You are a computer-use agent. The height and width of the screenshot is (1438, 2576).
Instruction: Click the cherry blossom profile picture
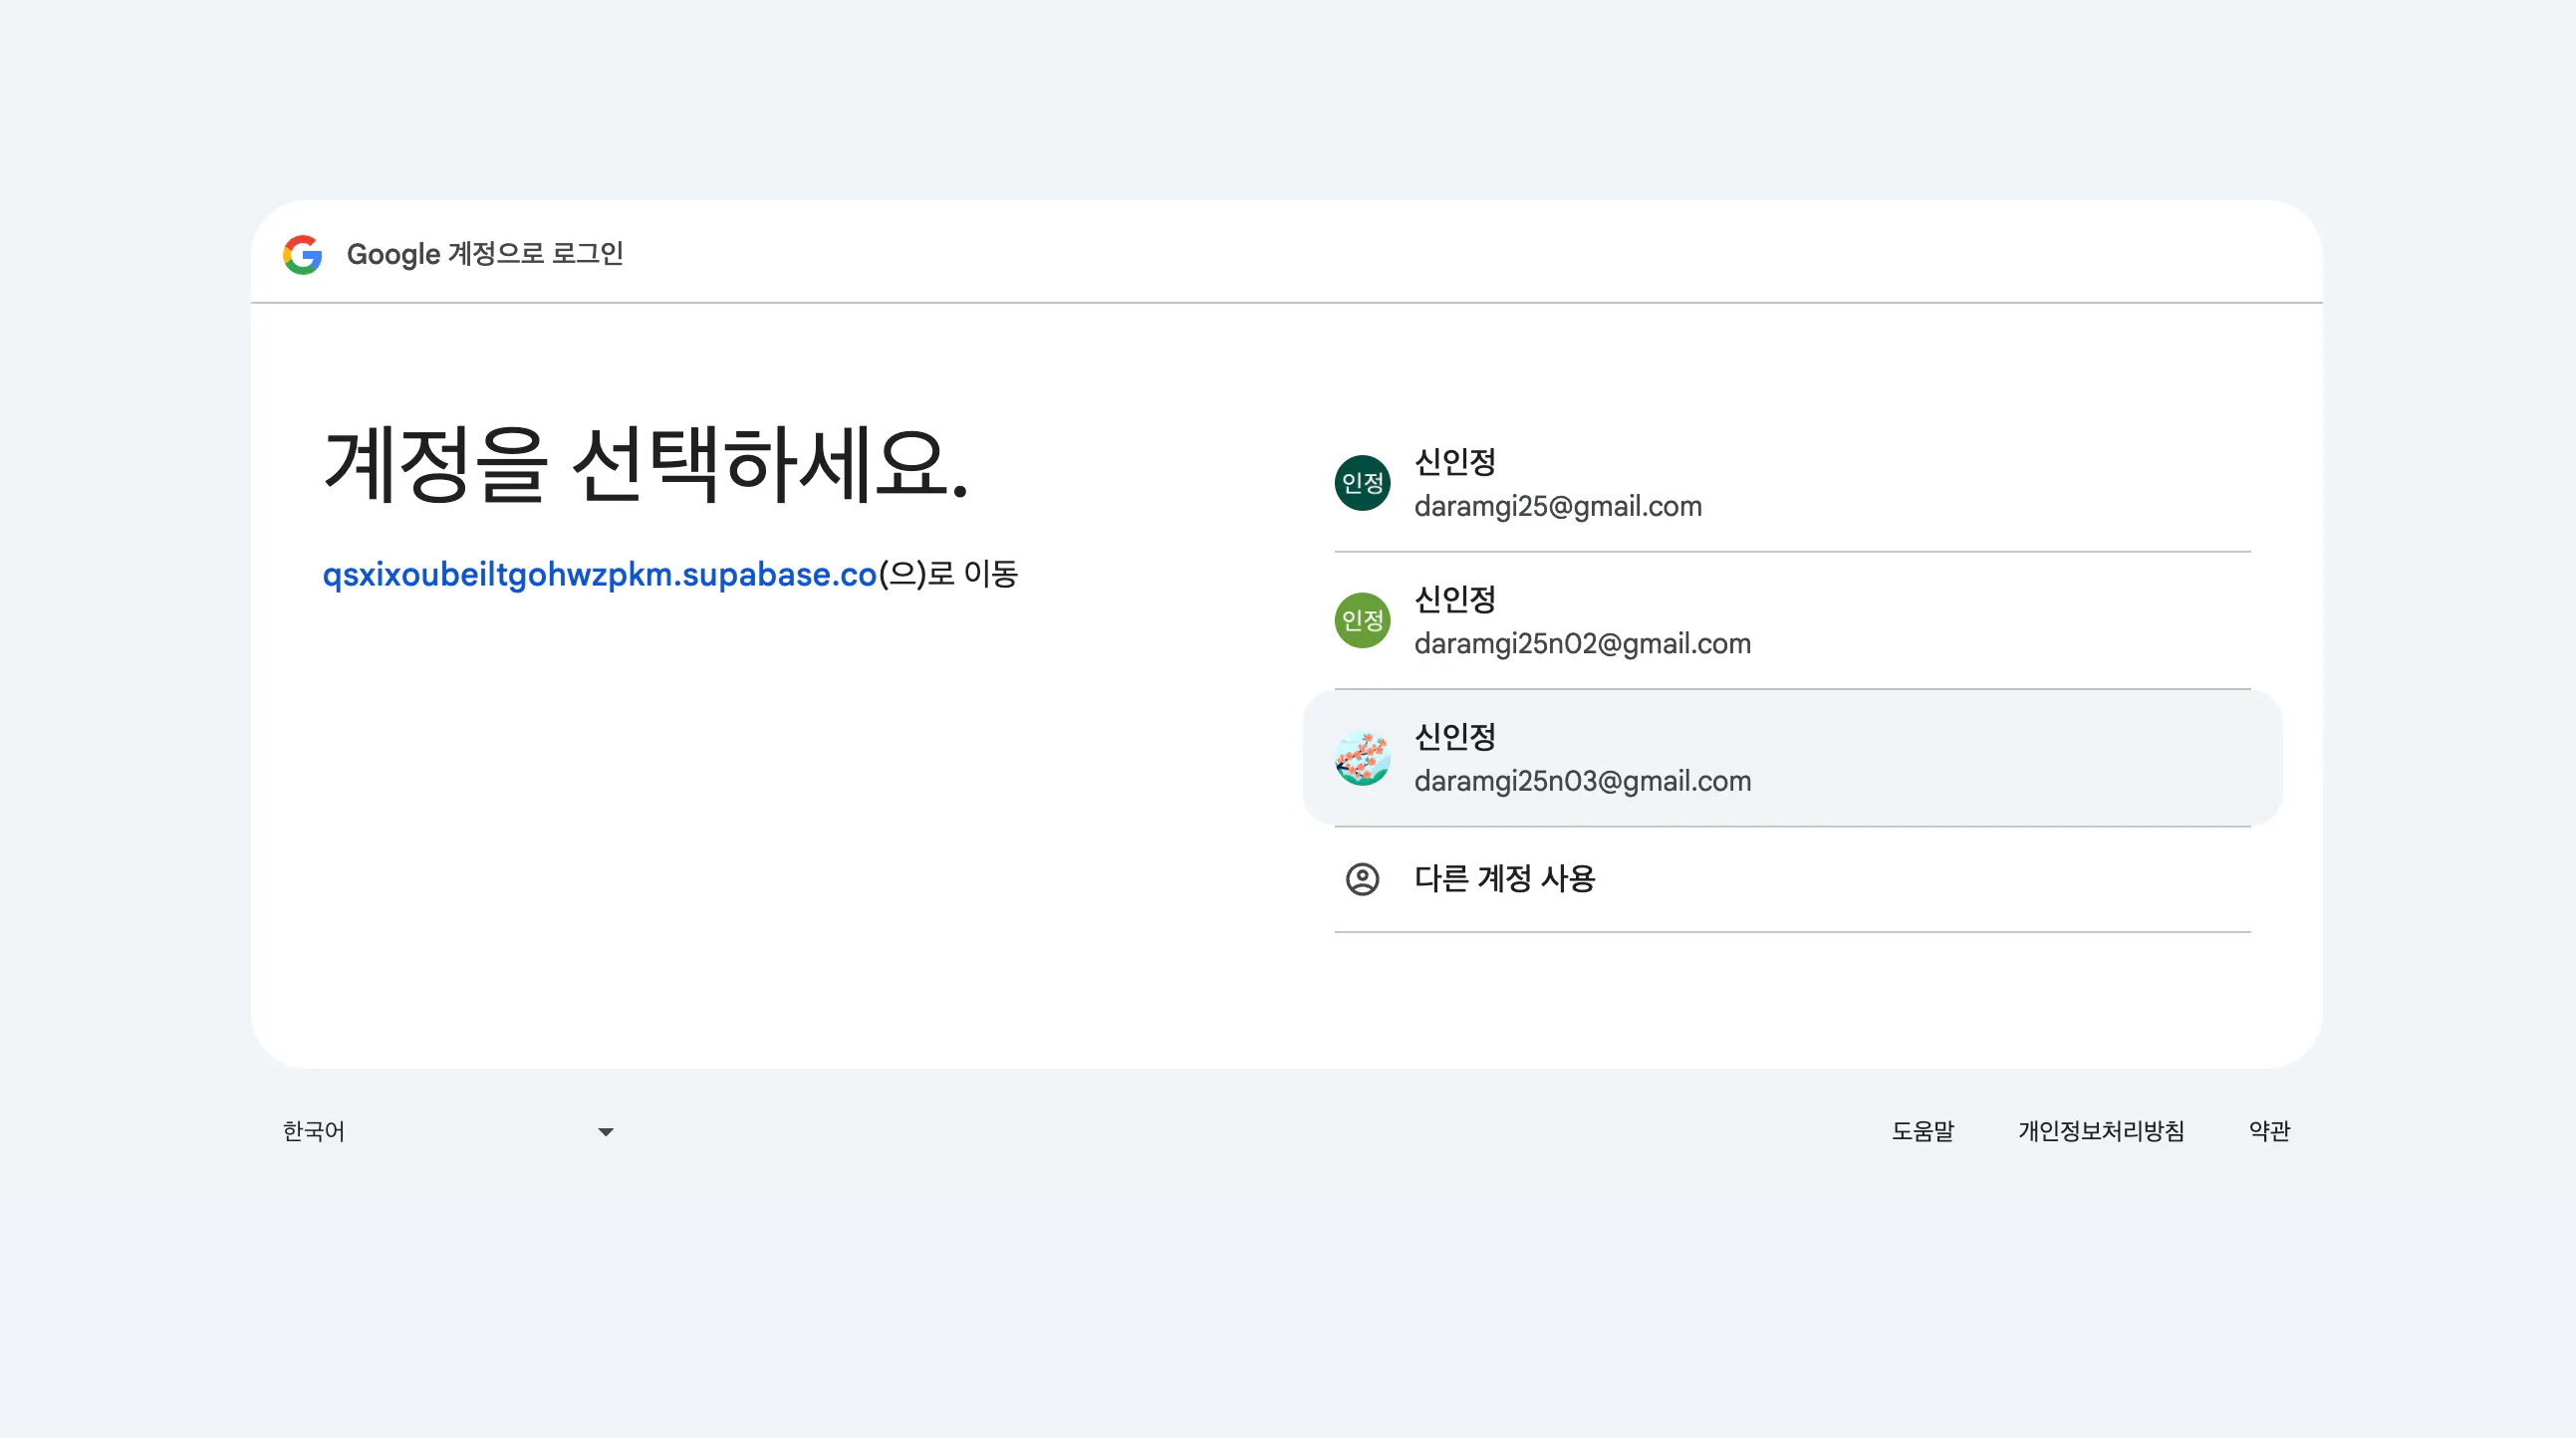[x=1362, y=758]
